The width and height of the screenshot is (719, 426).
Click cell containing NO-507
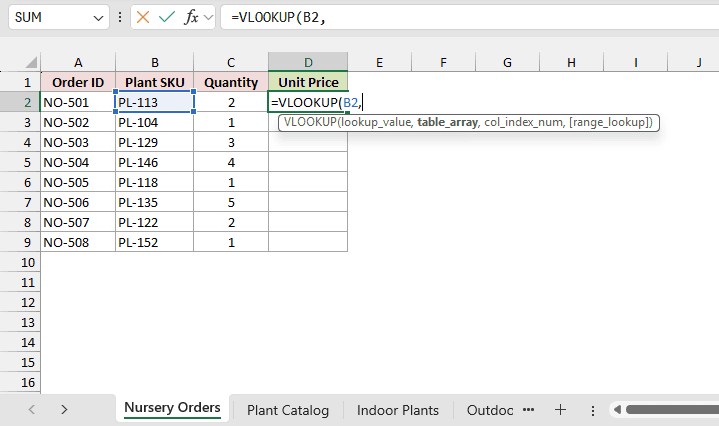[78, 222]
